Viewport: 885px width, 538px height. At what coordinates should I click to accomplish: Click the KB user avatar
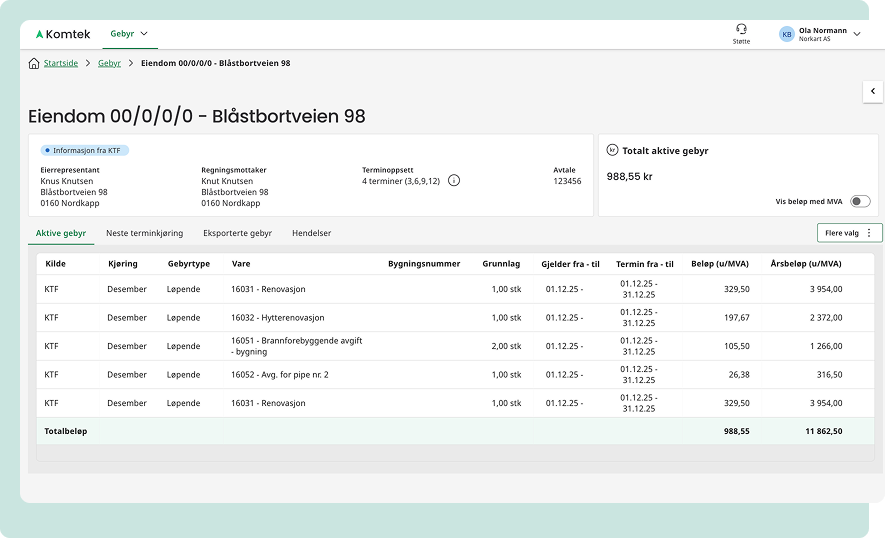[786, 34]
